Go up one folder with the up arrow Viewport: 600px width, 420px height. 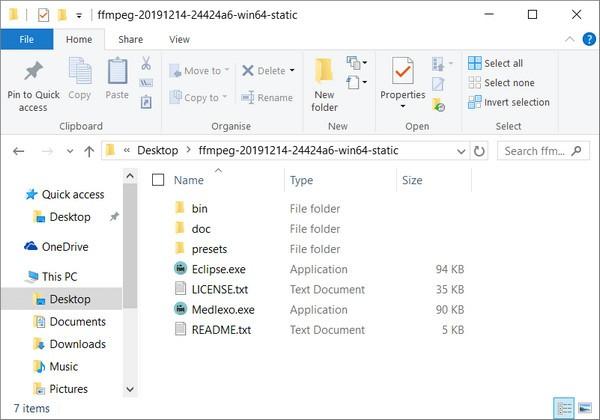[89, 151]
